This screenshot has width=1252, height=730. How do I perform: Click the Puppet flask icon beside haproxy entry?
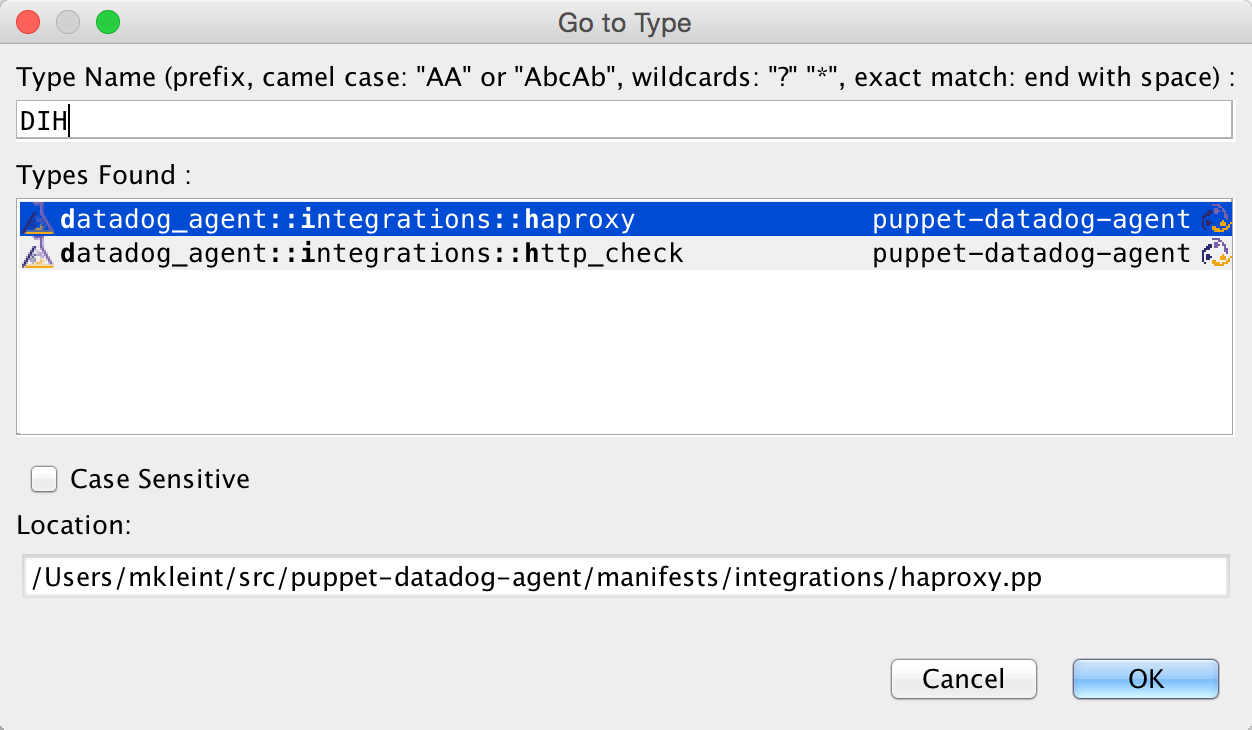[x=37, y=219]
